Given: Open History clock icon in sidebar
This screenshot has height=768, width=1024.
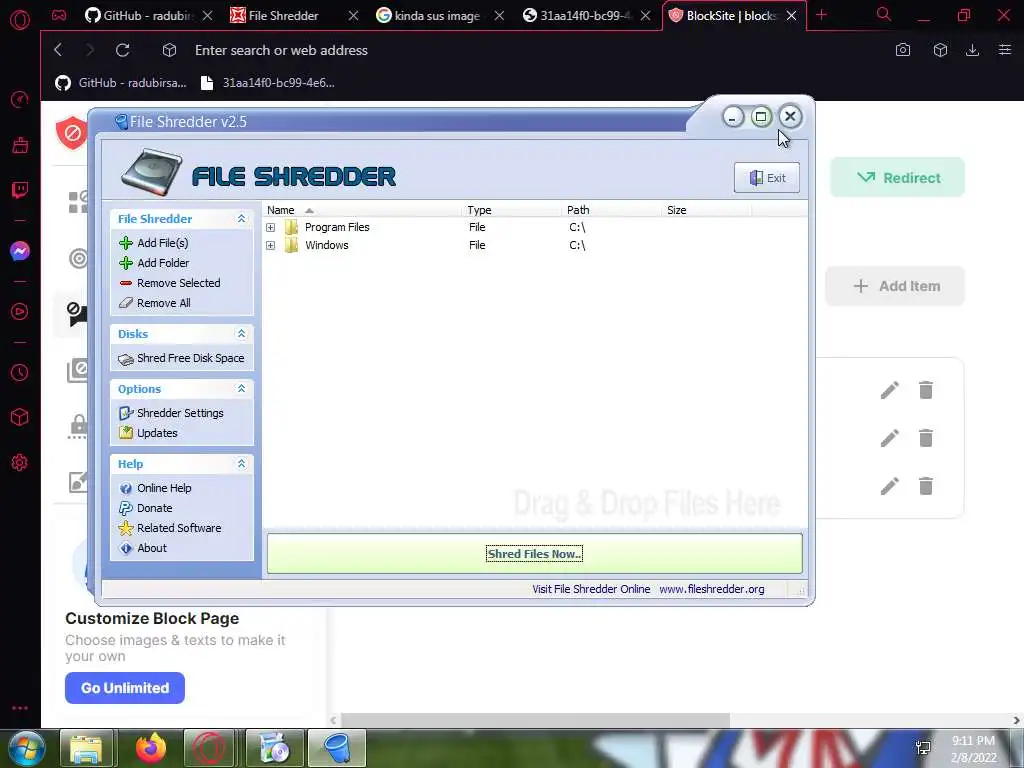Looking at the screenshot, I should coord(20,372).
